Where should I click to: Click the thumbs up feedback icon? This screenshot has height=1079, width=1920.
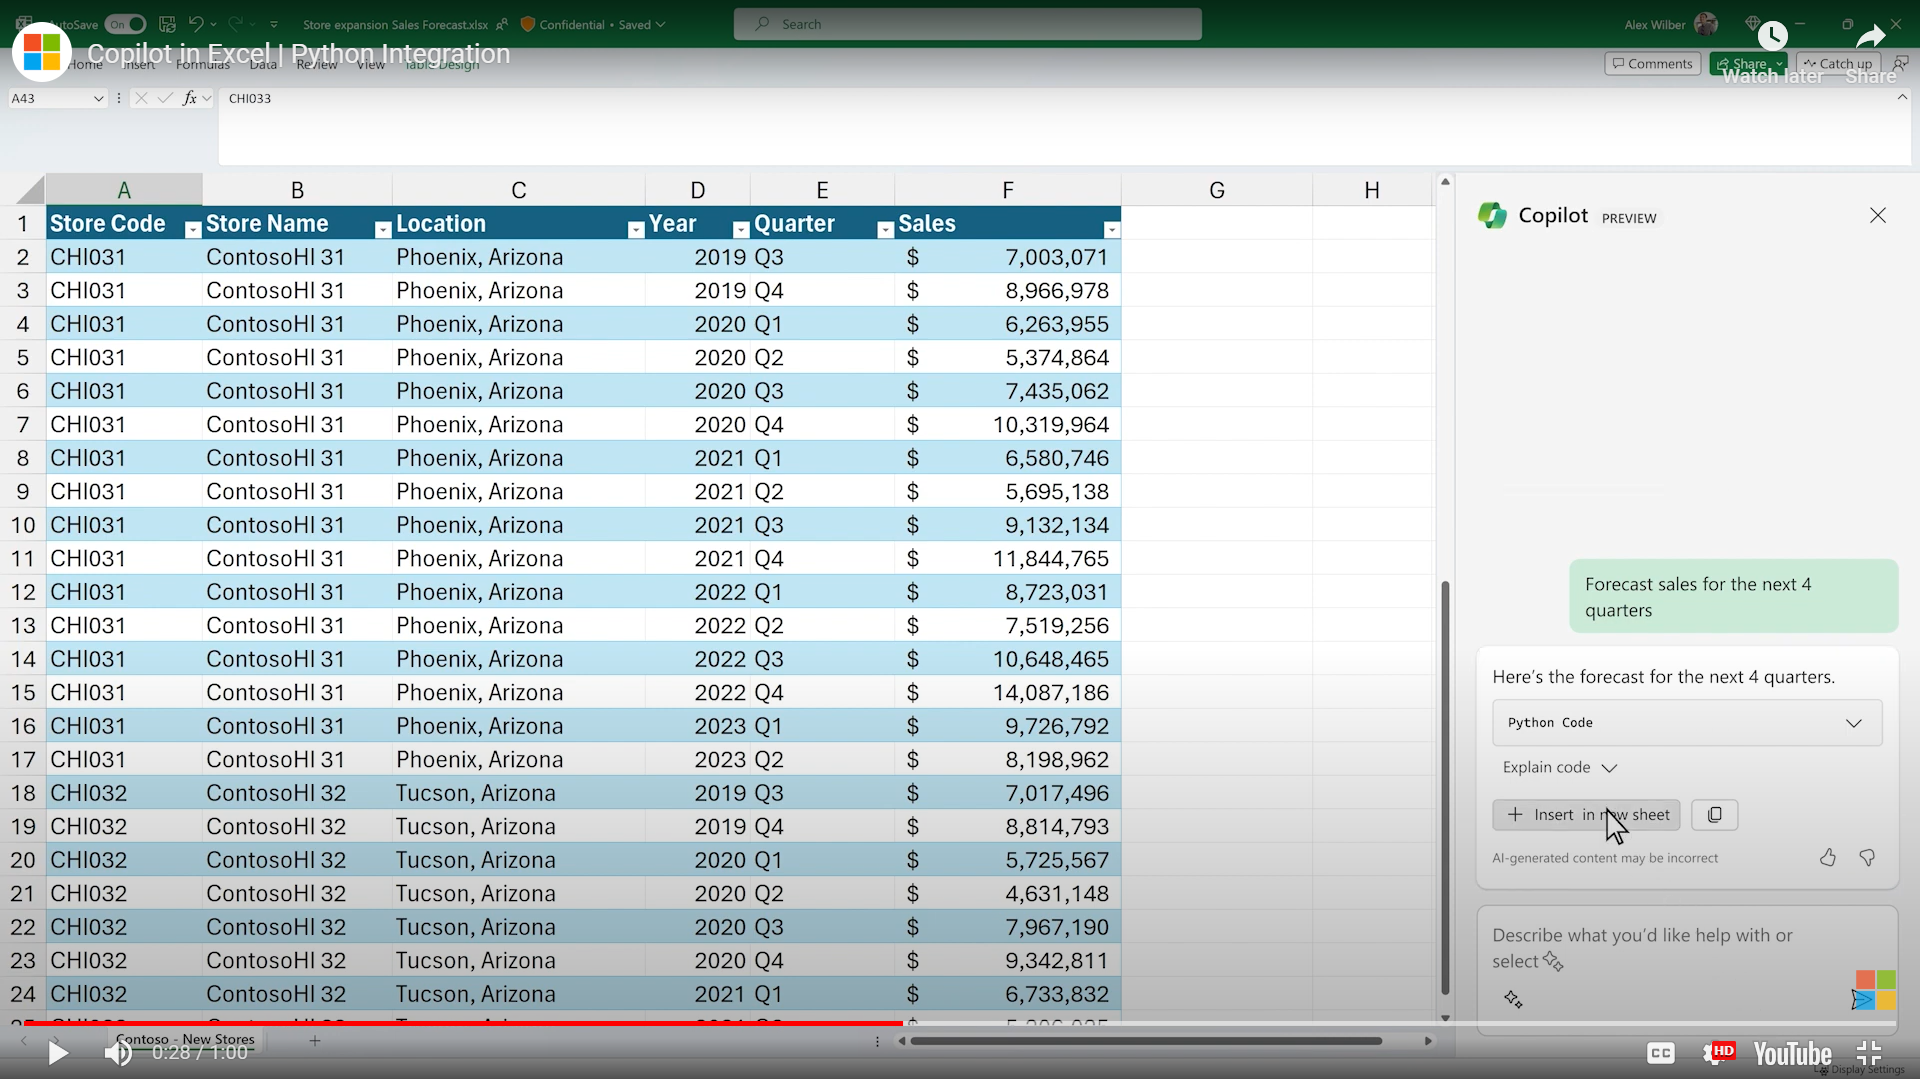tap(1827, 858)
